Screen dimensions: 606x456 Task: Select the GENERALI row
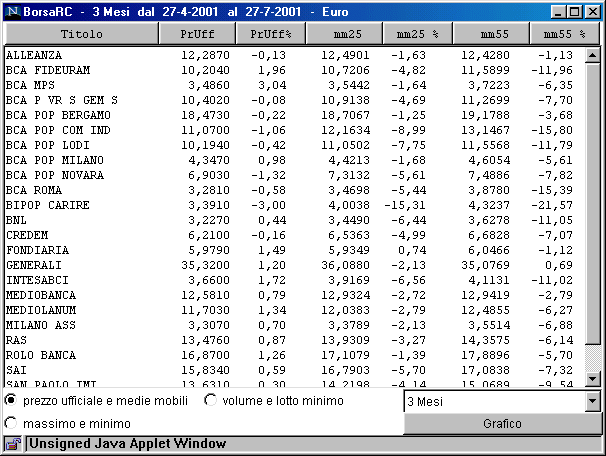(x=294, y=265)
